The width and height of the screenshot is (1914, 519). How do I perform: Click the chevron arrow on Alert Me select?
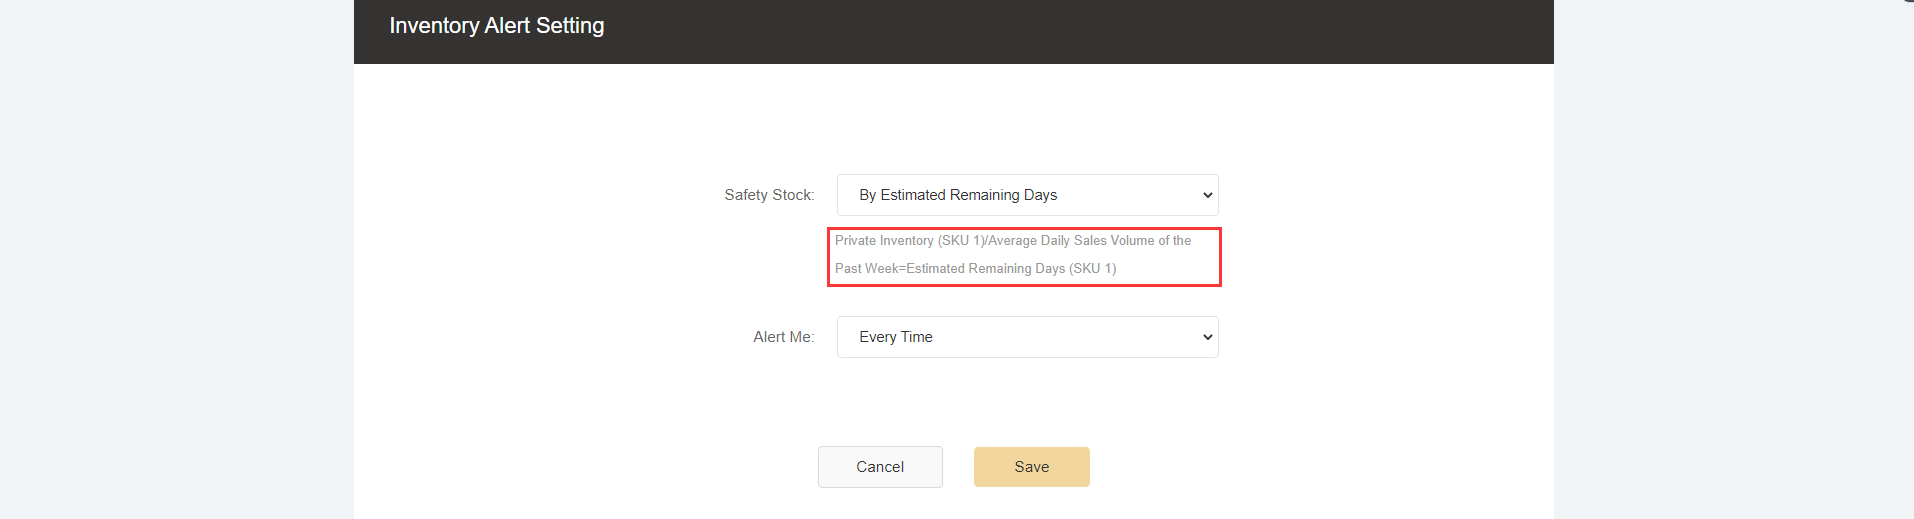[1207, 337]
